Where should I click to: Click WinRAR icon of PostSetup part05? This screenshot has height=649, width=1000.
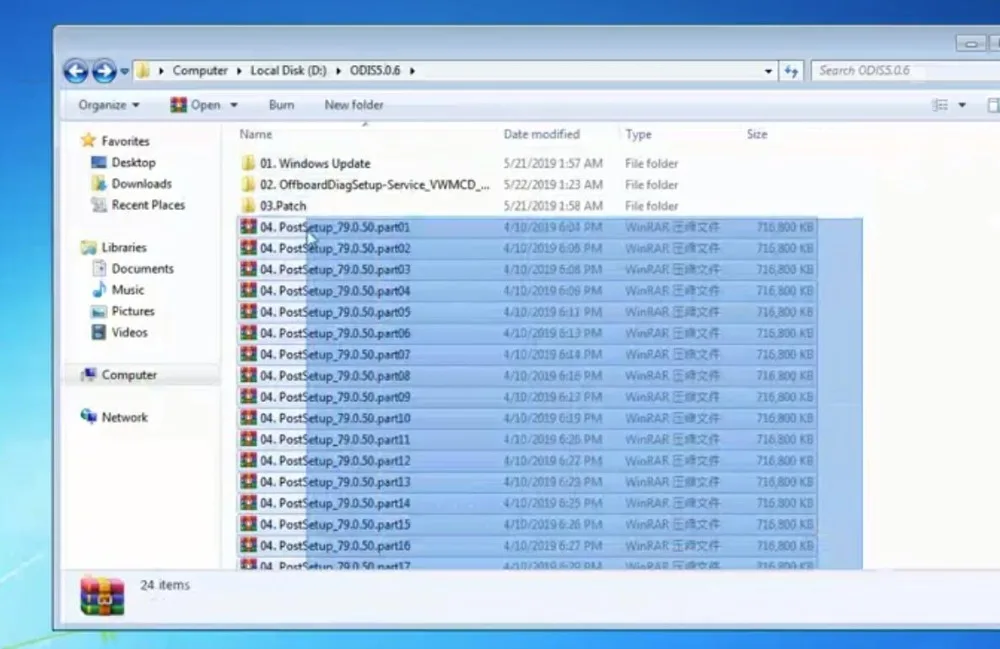click(249, 311)
